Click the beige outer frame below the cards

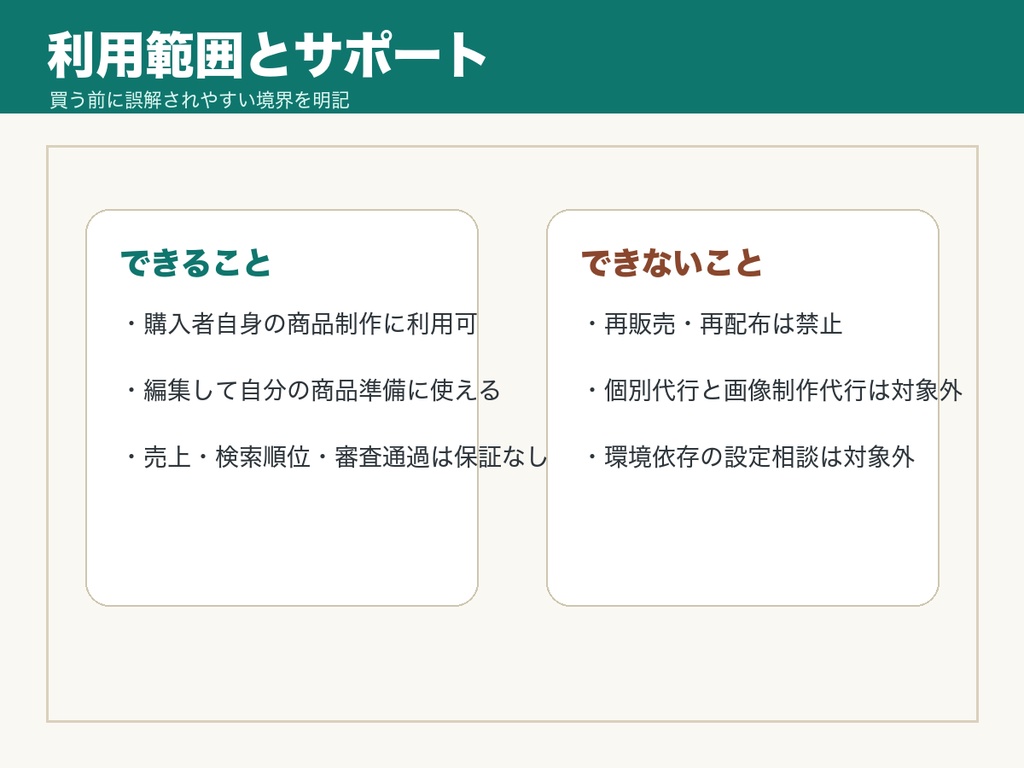(x=512, y=663)
